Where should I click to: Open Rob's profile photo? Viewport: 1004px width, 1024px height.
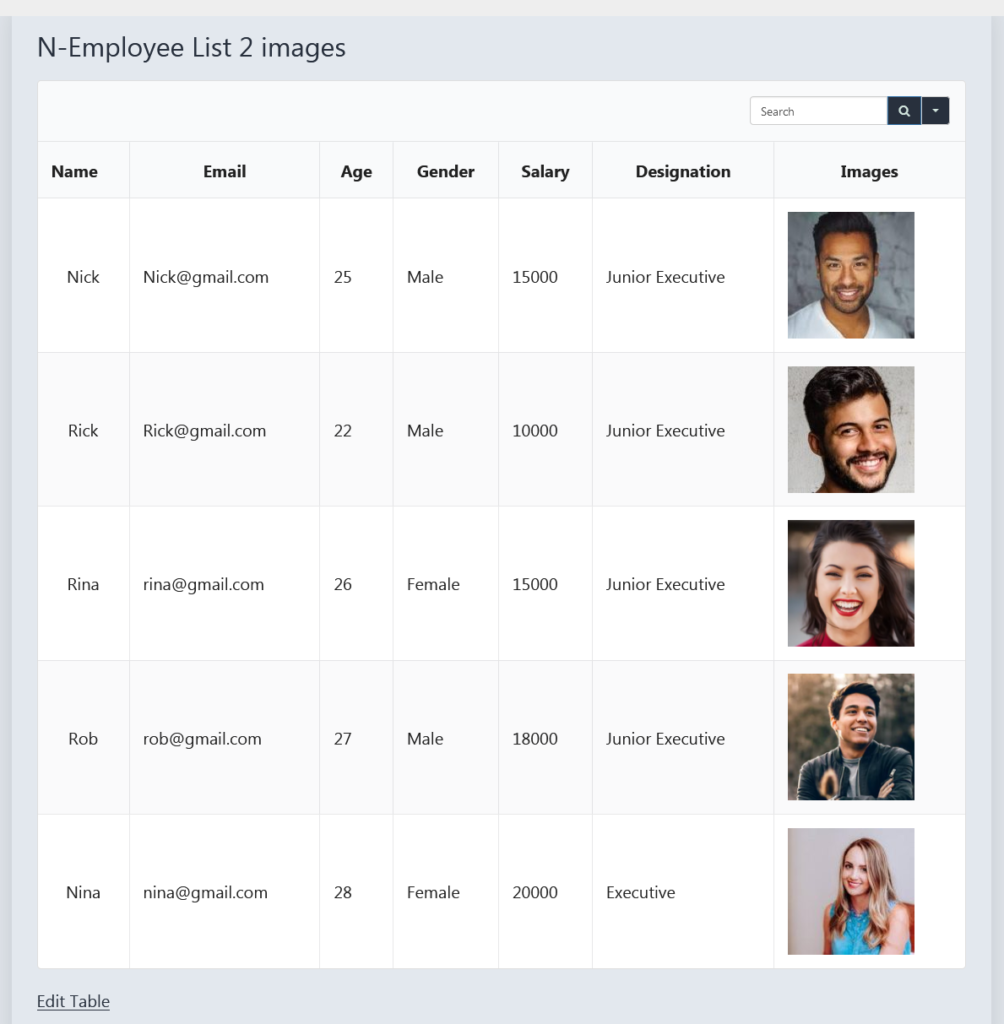click(x=850, y=737)
